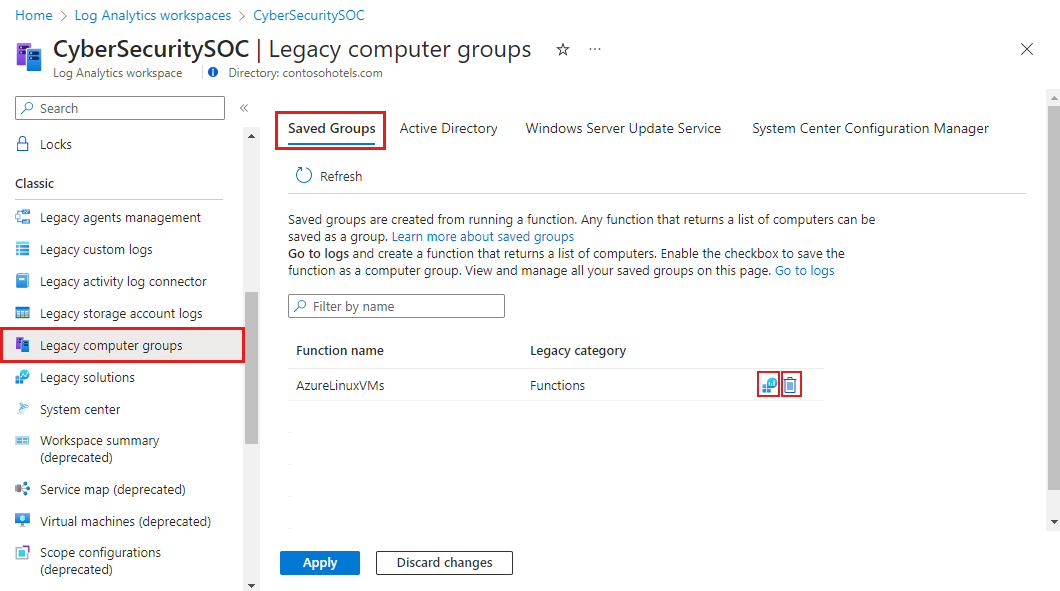
Task: Switch to Windows Server Update Service tab
Action: click(623, 128)
